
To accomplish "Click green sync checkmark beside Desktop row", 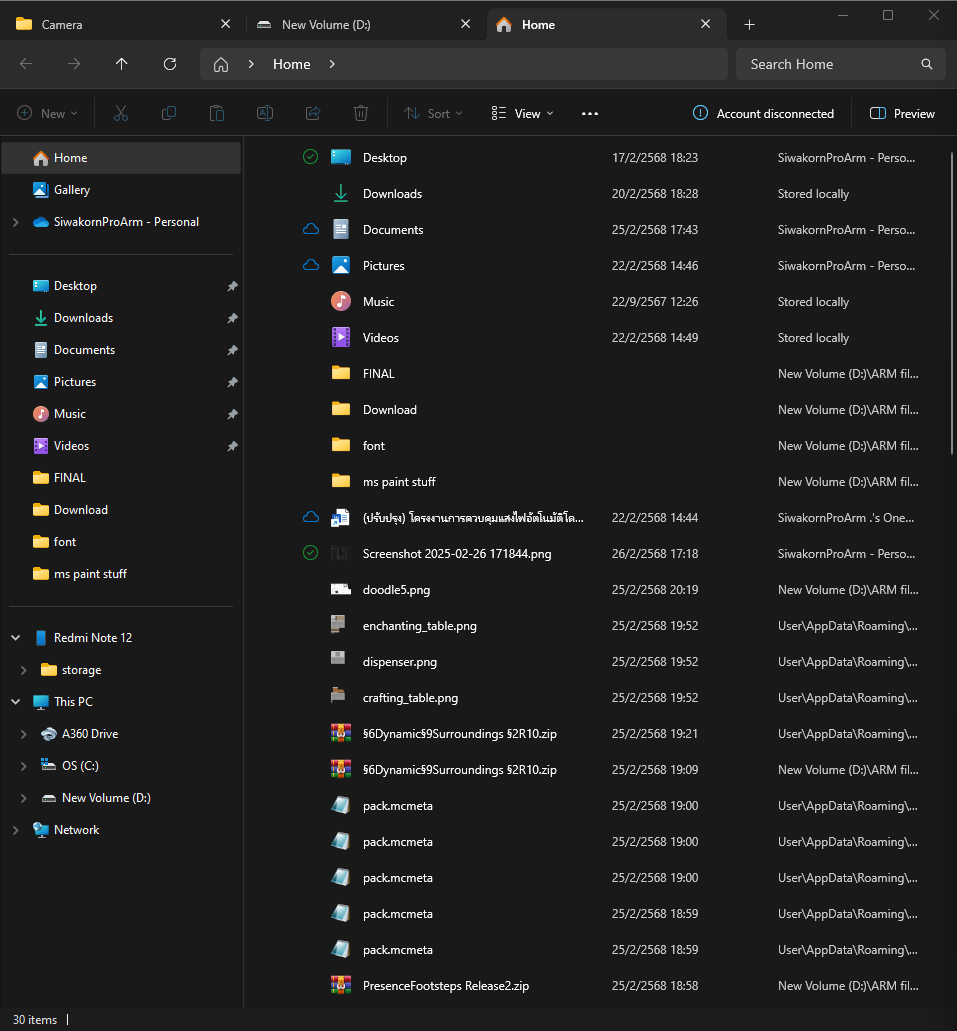I will (x=310, y=156).
